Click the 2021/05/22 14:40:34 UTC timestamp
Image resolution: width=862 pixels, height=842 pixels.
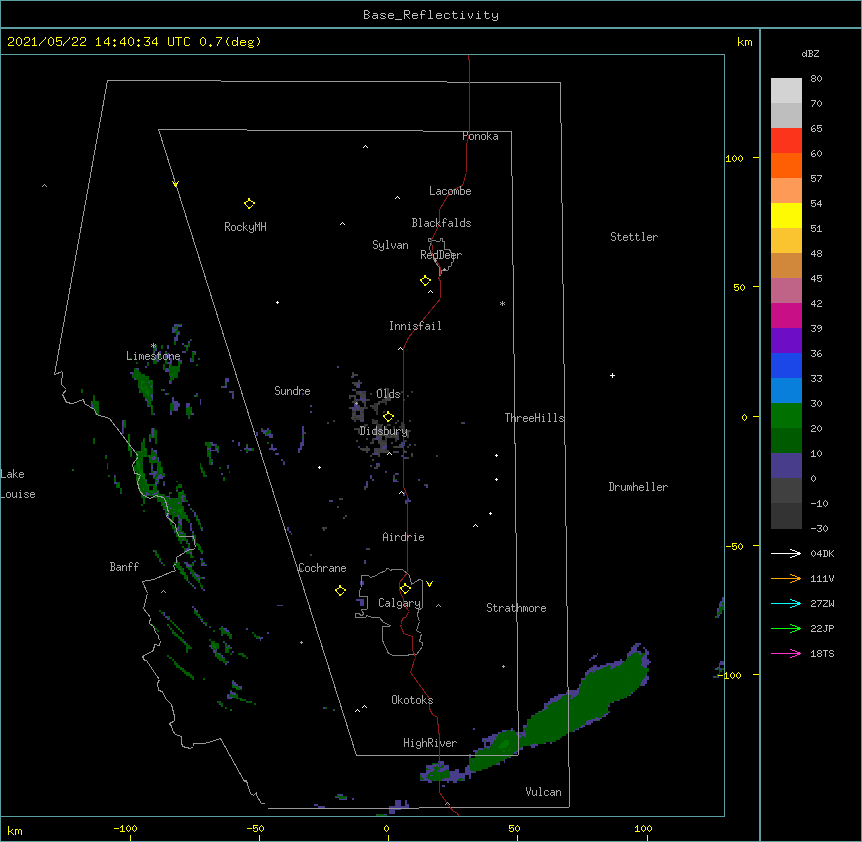point(99,42)
